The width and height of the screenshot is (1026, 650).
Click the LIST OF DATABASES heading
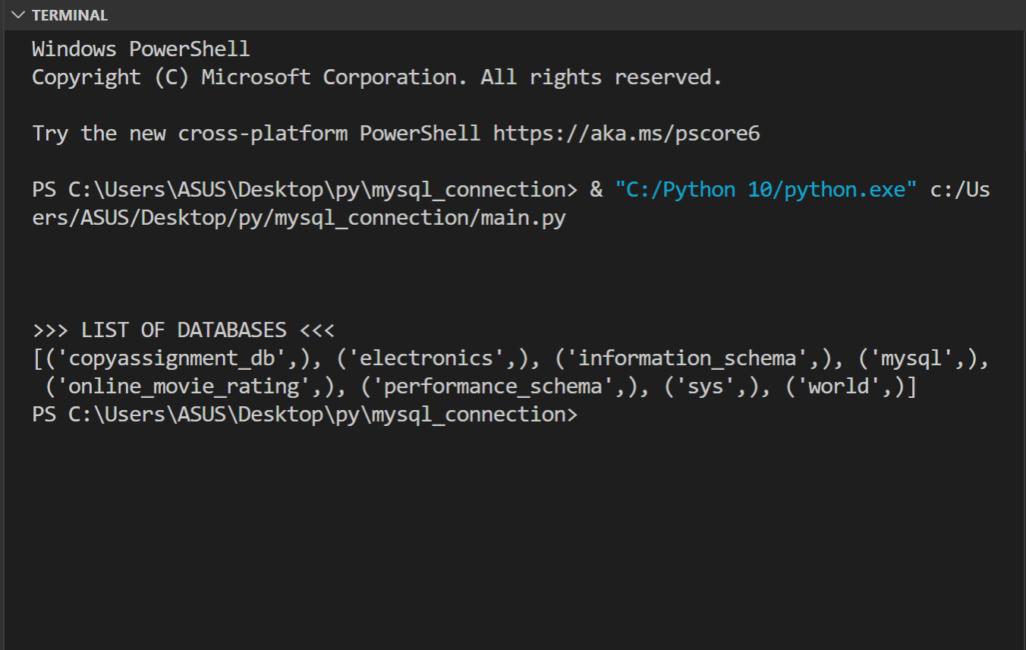click(183, 330)
